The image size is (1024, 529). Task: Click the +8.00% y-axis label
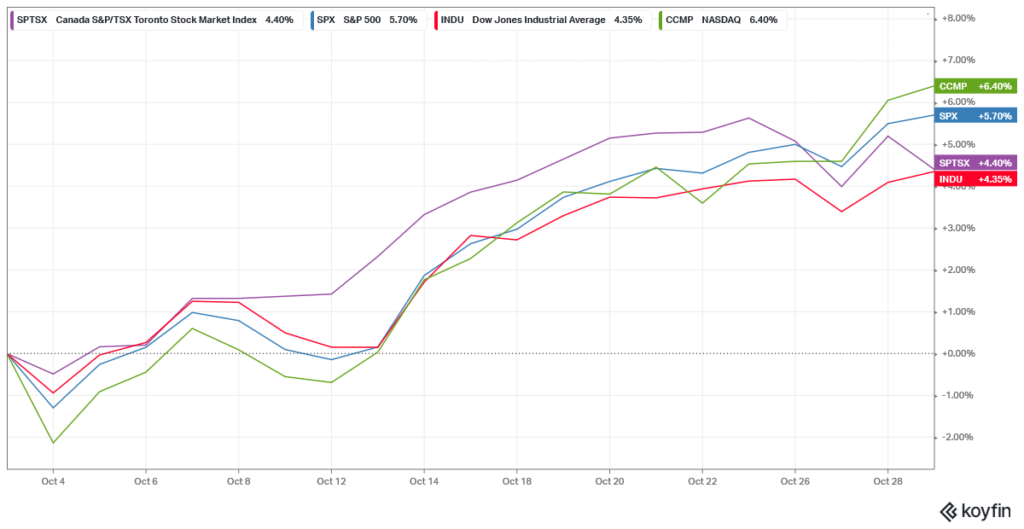pyautogui.click(x=959, y=18)
